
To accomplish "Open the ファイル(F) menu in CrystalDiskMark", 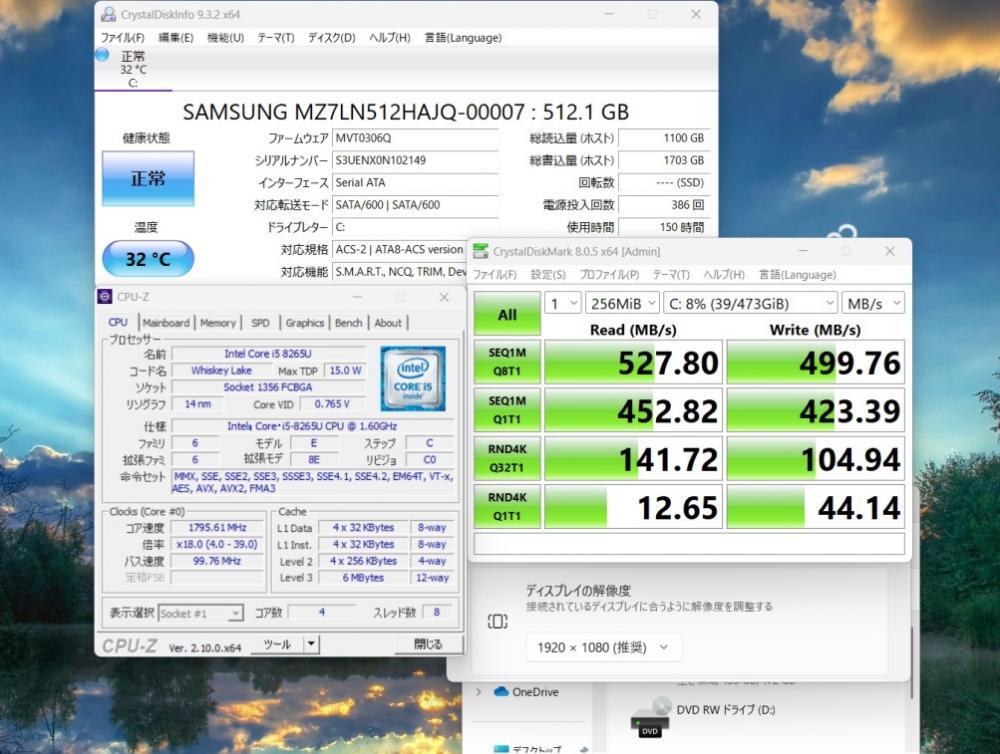I will (x=495, y=275).
